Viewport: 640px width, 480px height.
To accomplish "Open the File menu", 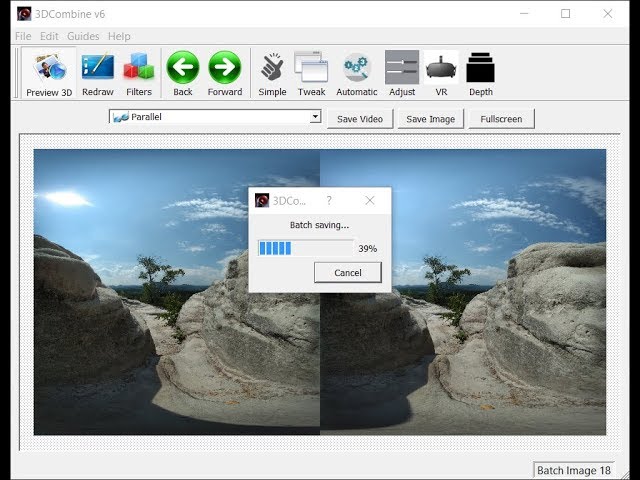I will click(23, 36).
